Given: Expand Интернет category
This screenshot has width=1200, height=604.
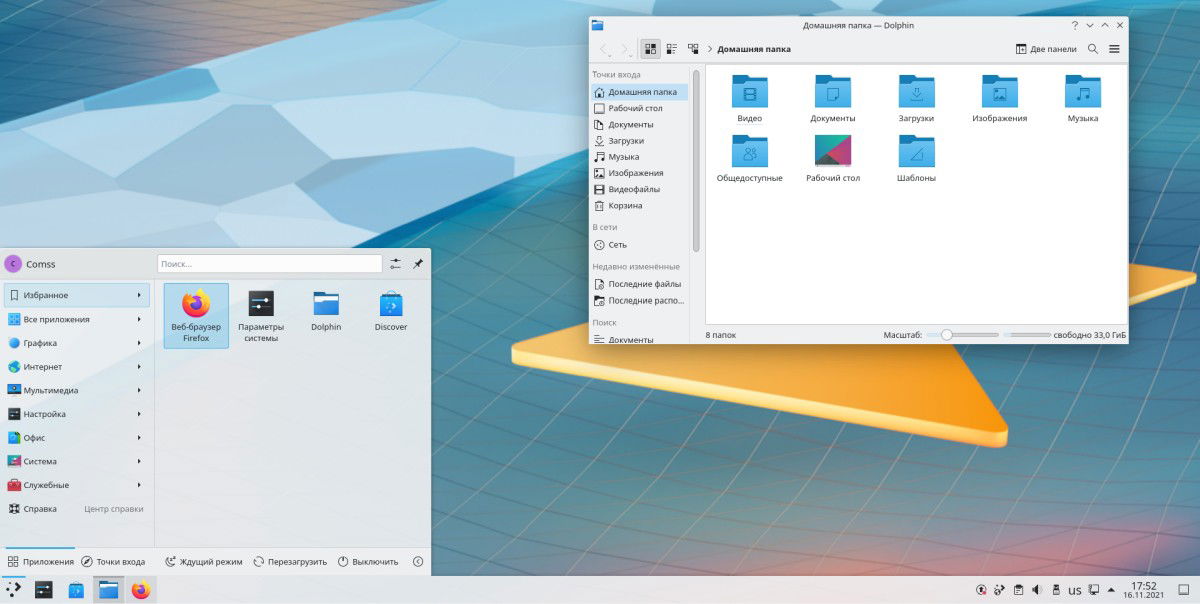Looking at the screenshot, I should coord(77,367).
